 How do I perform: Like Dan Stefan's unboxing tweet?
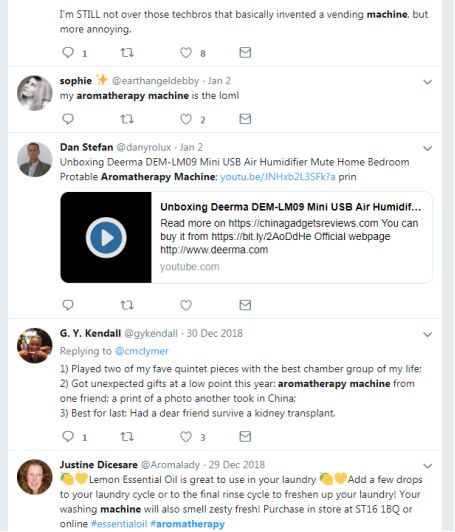point(186,305)
